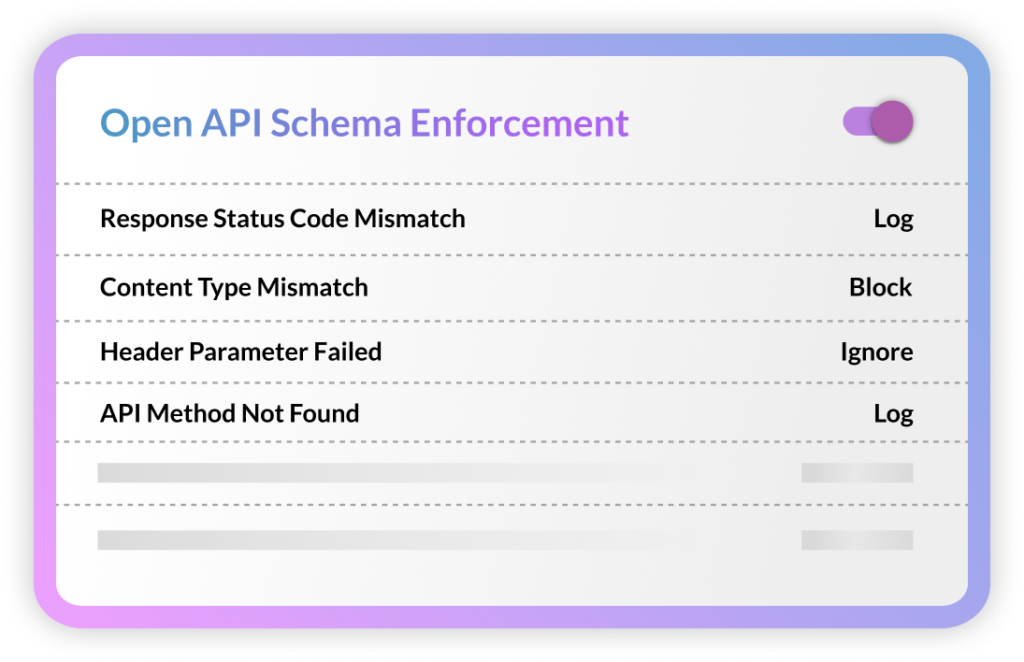The height and width of the screenshot is (662, 1024).
Task: Click the purple toggle switch knob
Action: click(x=893, y=121)
